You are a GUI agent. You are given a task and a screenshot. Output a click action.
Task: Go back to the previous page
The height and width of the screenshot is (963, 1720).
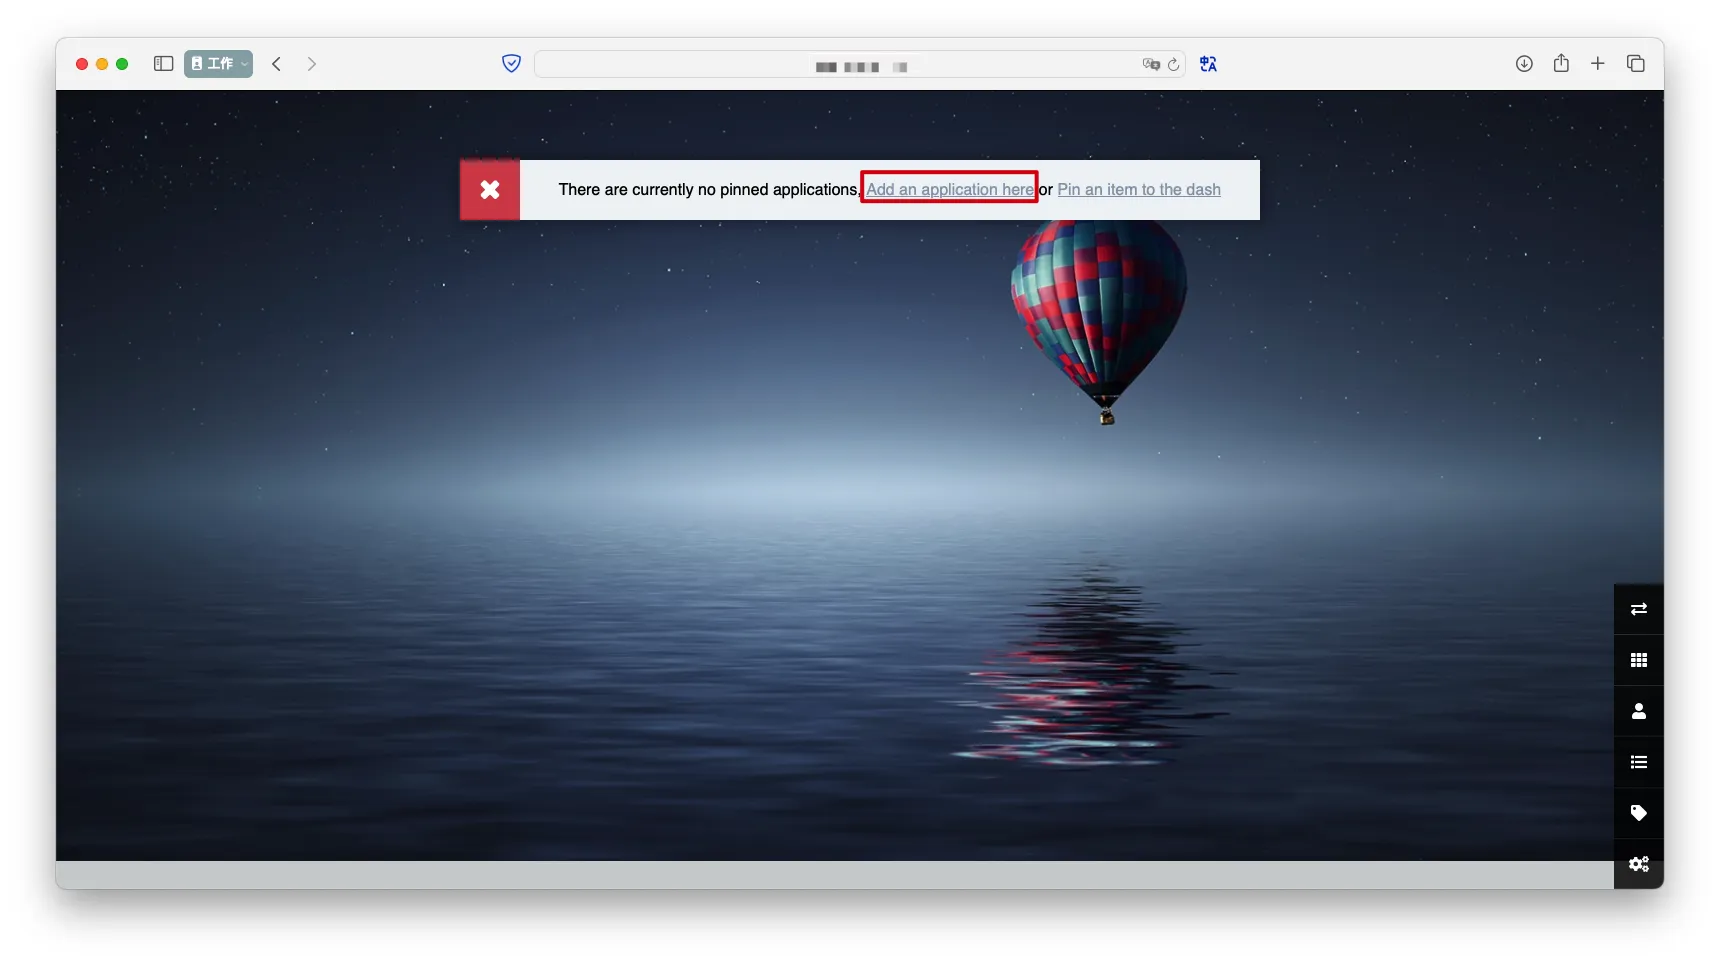pos(277,64)
